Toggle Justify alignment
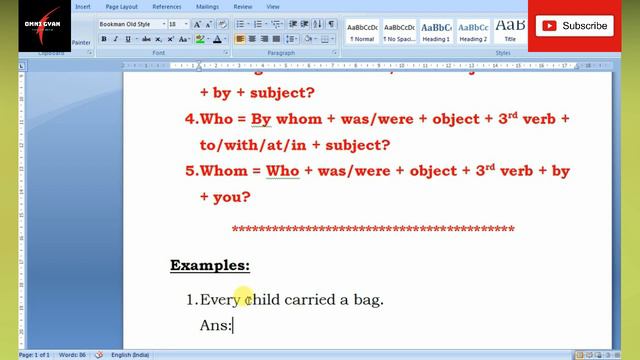Image resolution: width=640 pixels, height=360 pixels. pos(276,39)
